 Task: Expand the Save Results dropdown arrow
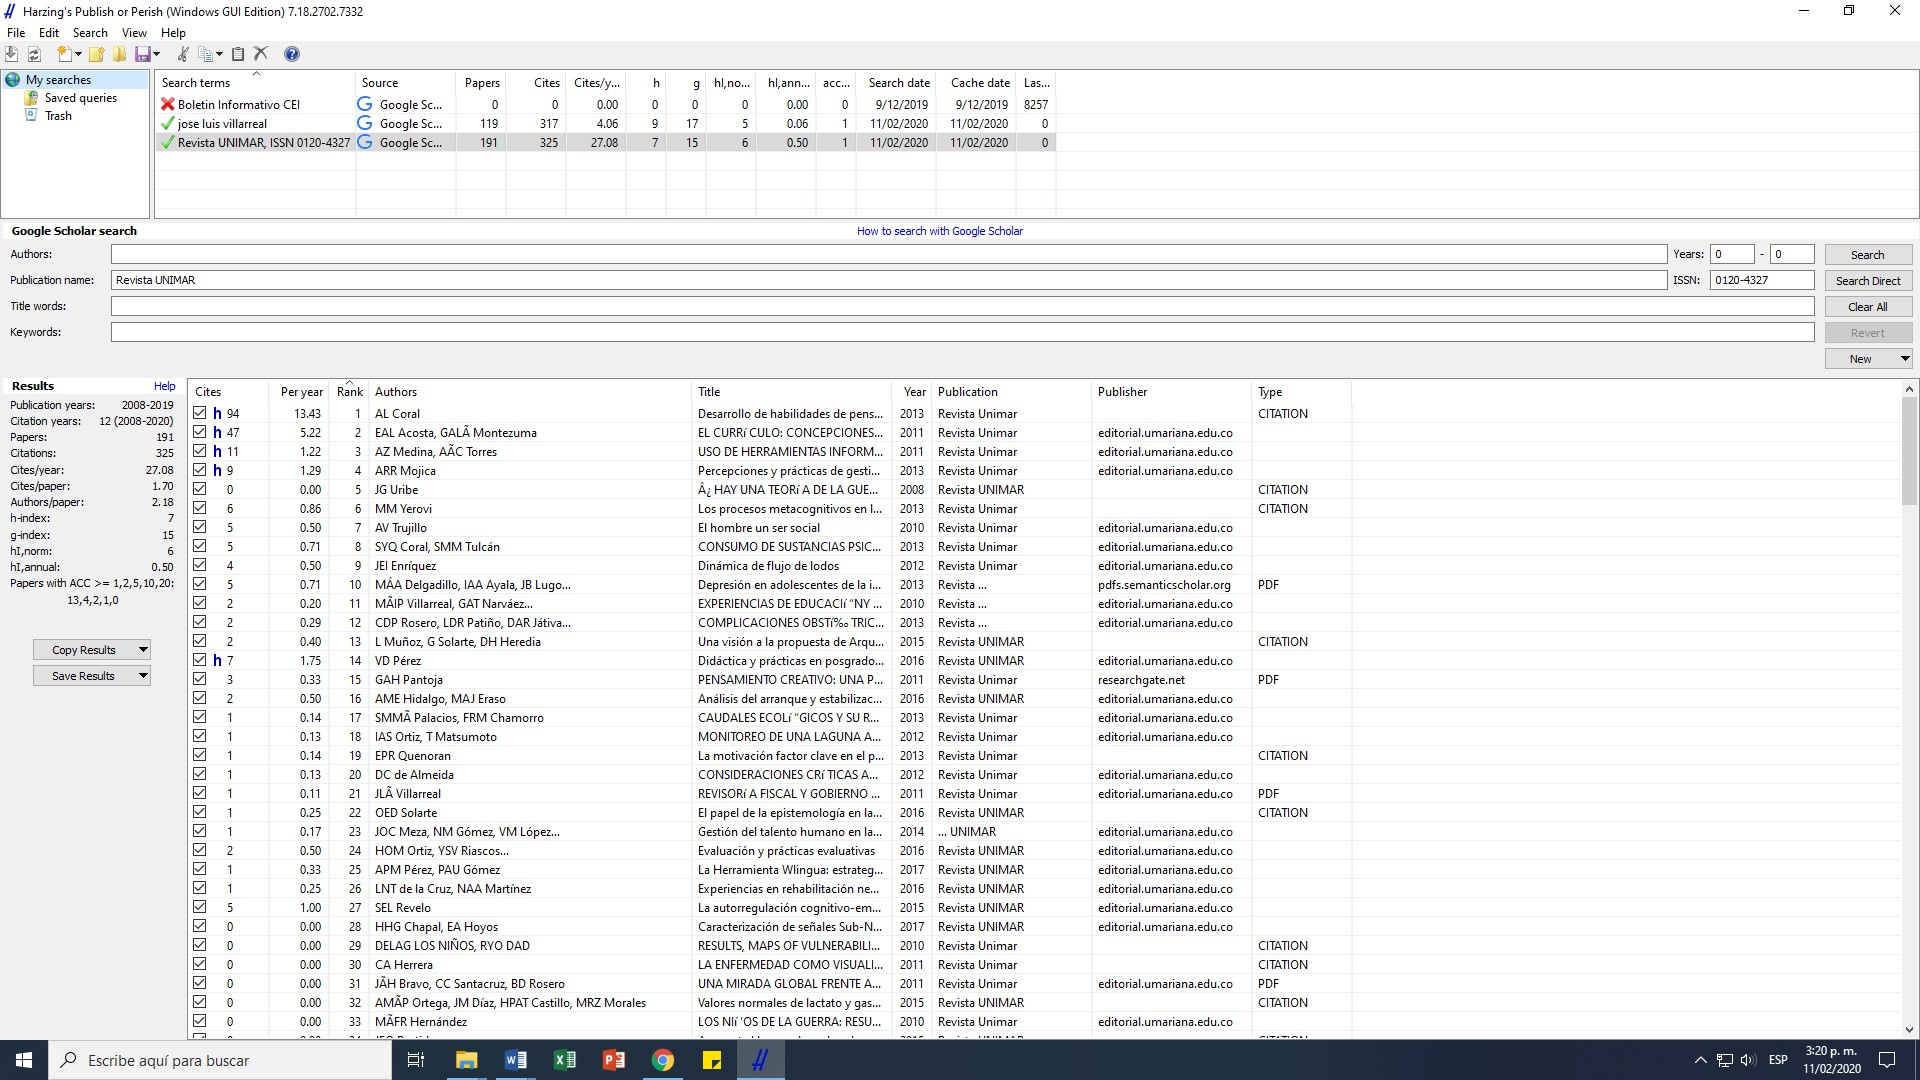pos(143,676)
